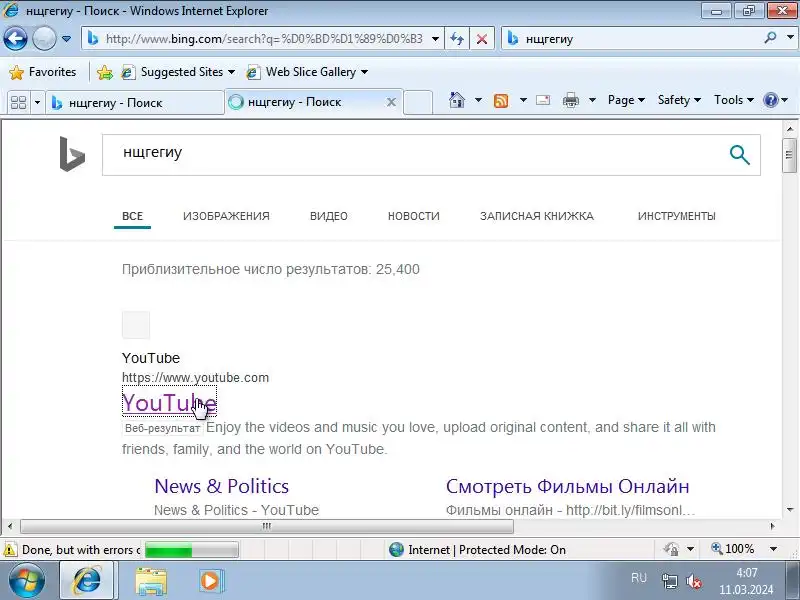Open the Tools menu
Image resolution: width=800 pixels, height=600 pixels.
click(733, 100)
